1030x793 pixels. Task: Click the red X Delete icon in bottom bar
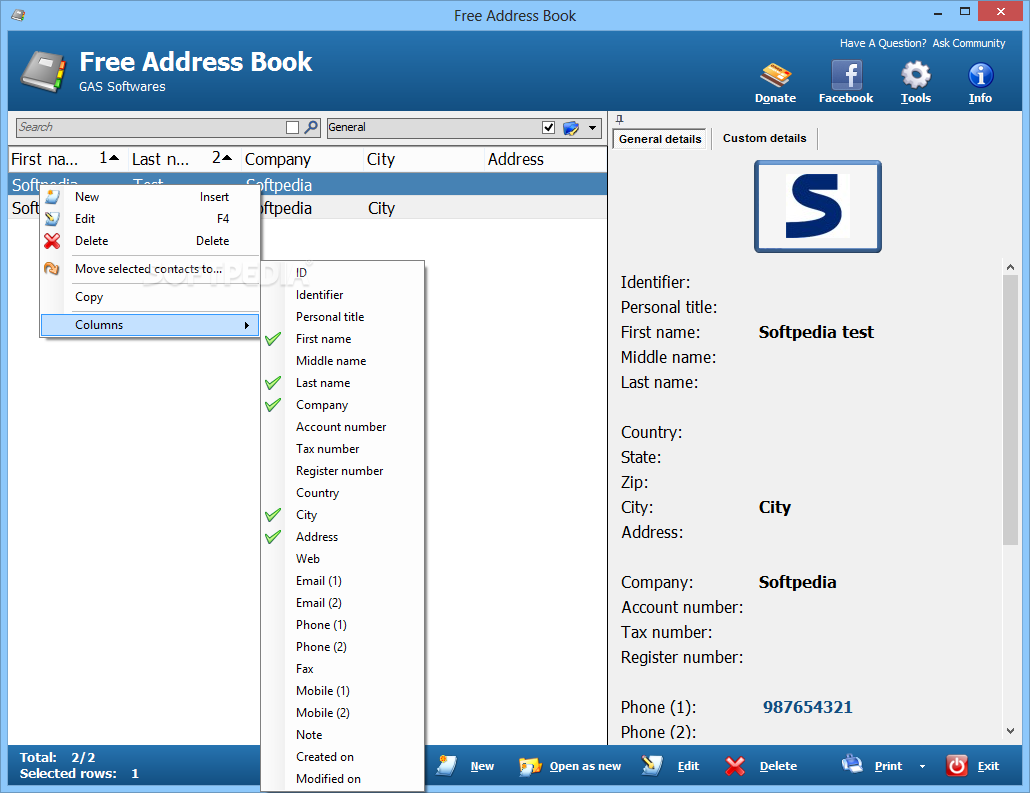[x=735, y=766]
